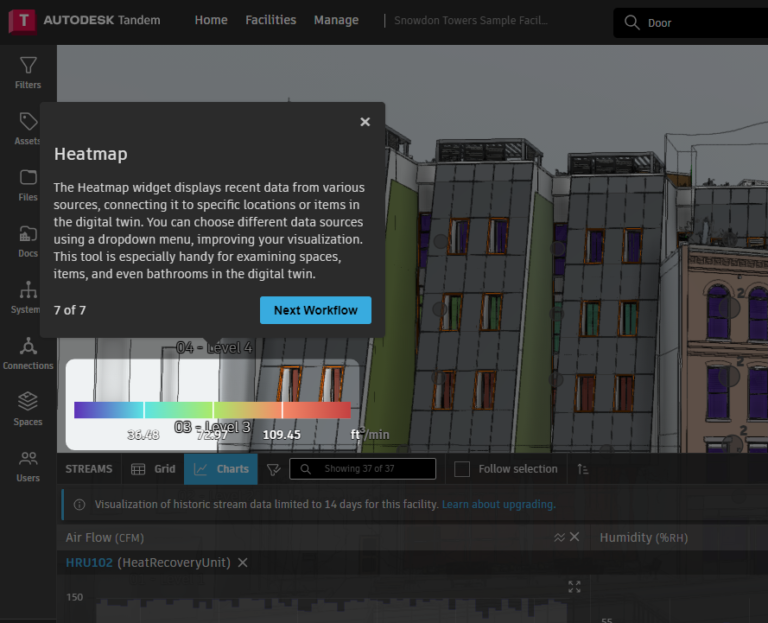Viewport: 768px width, 623px height.
Task: Open the Assets panel
Action: coord(28,129)
